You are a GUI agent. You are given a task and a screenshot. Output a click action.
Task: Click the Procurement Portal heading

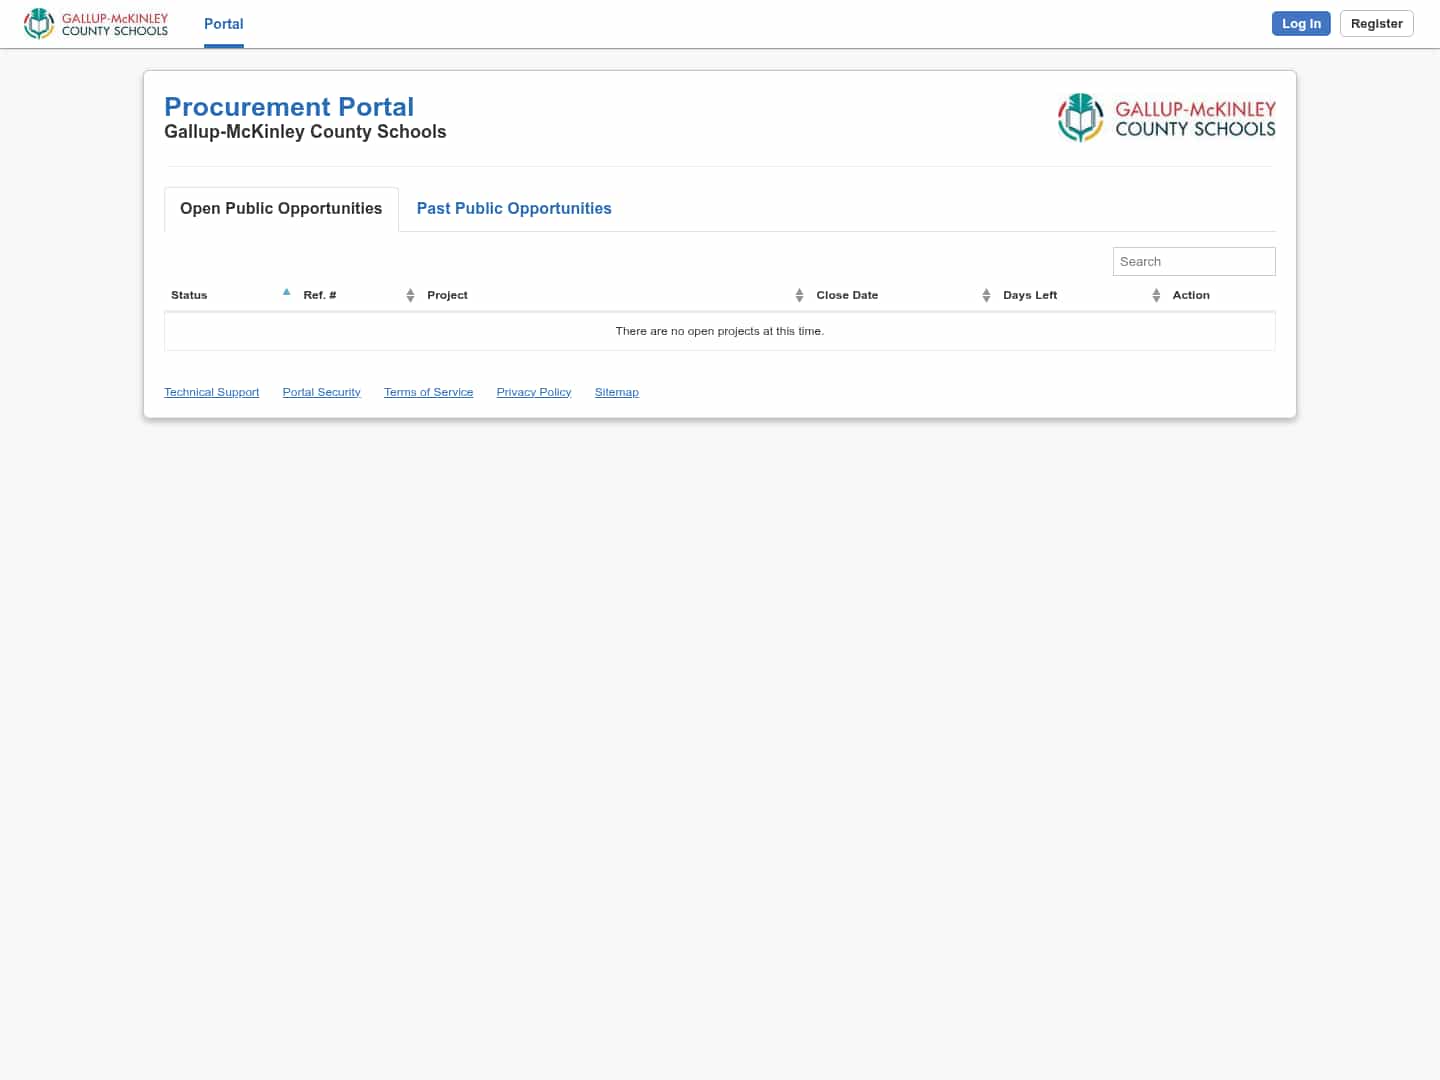pyautogui.click(x=289, y=107)
